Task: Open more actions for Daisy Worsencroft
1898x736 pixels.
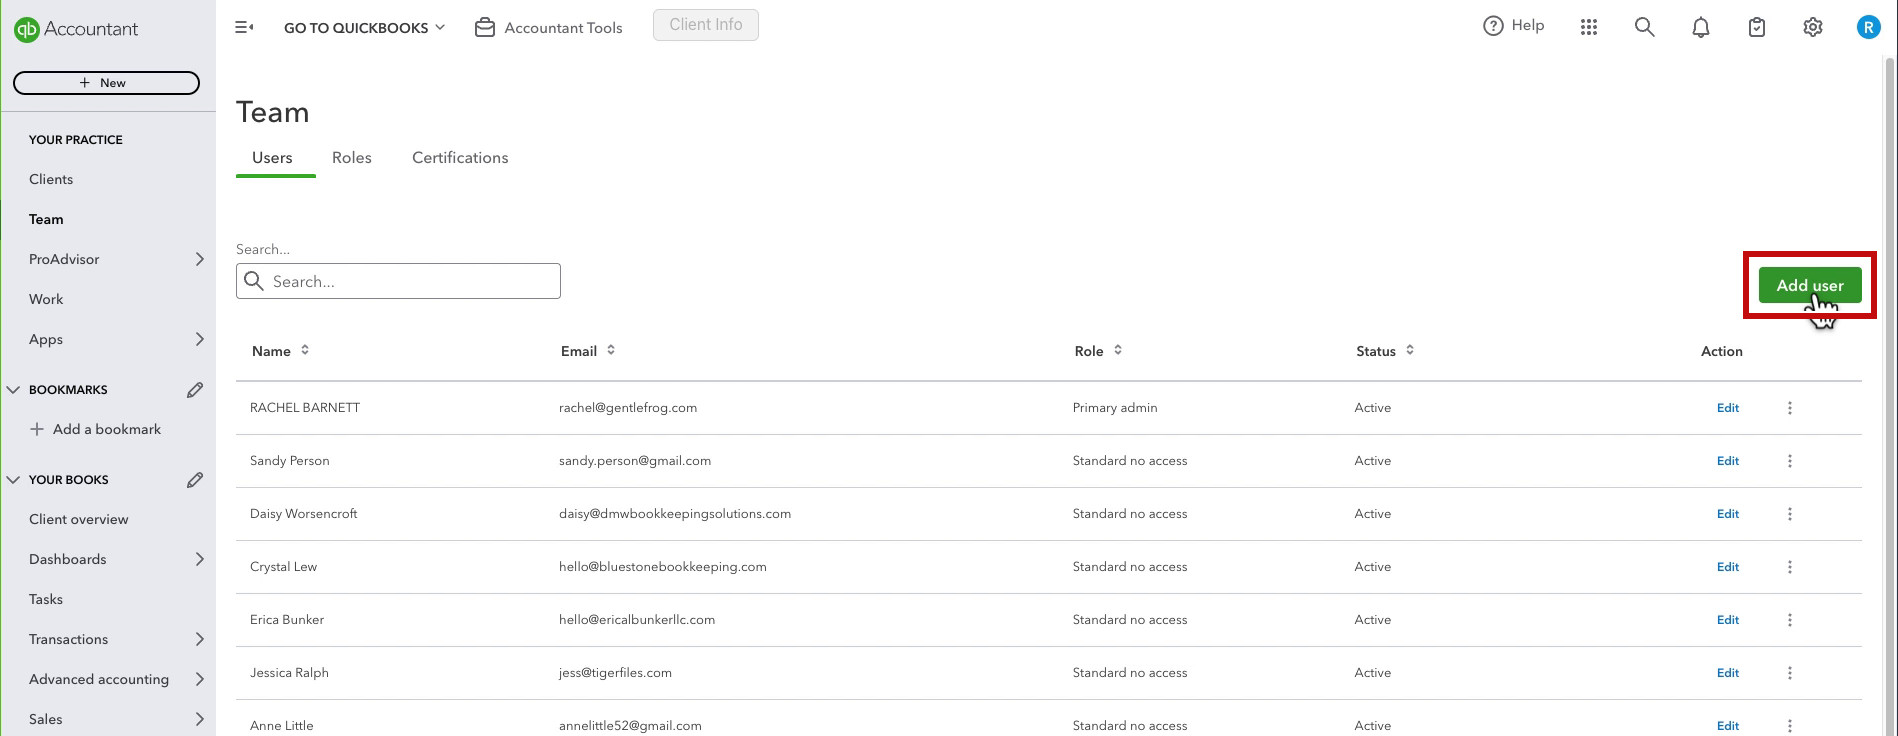Action: pyautogui.click(x=1790, y=514)
